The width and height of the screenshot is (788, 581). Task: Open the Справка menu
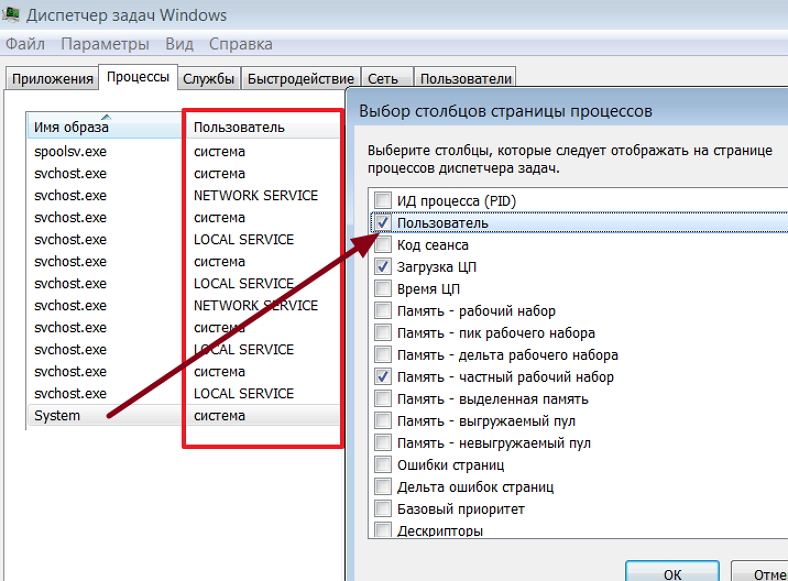pos(241,44)
